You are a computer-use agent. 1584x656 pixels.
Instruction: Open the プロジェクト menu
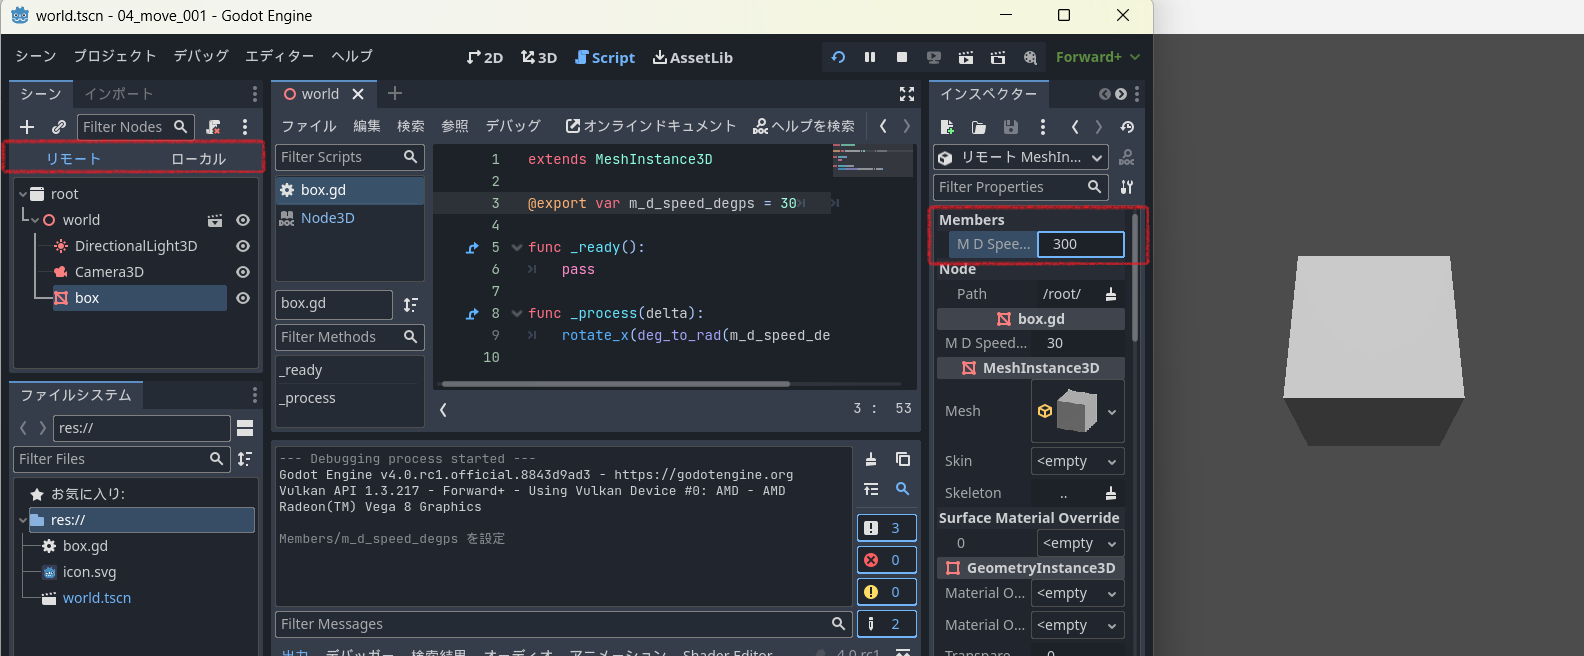115,56
